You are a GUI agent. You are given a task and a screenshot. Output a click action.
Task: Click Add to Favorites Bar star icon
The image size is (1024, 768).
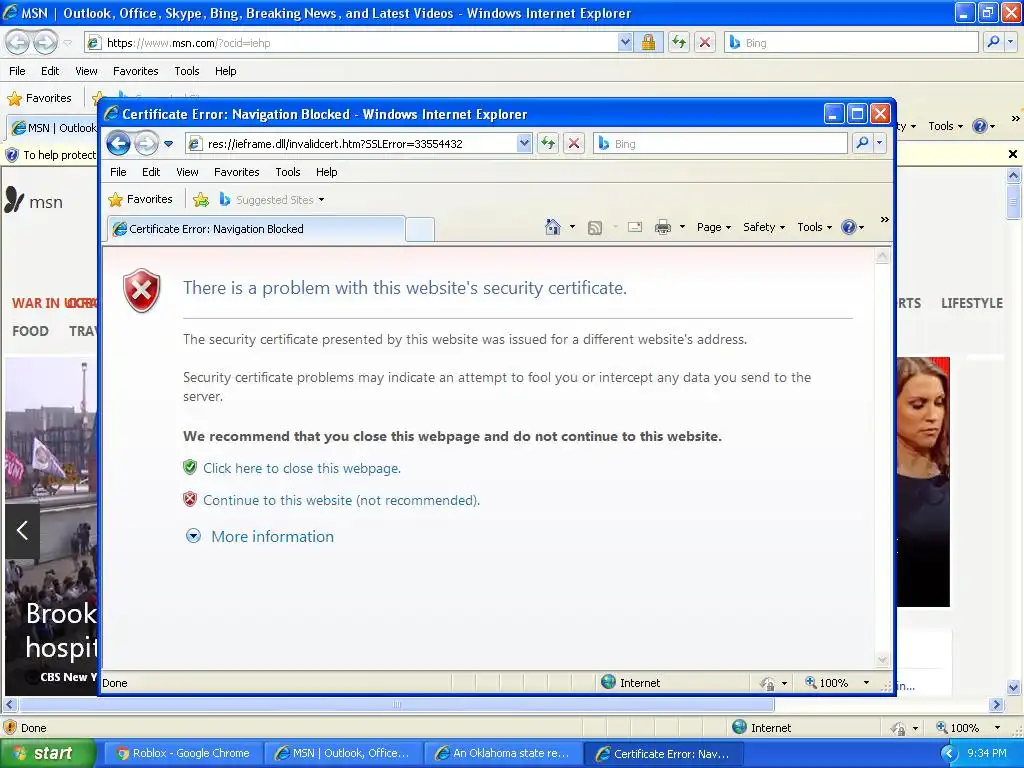pyautogui.click(x=201, y=200)
